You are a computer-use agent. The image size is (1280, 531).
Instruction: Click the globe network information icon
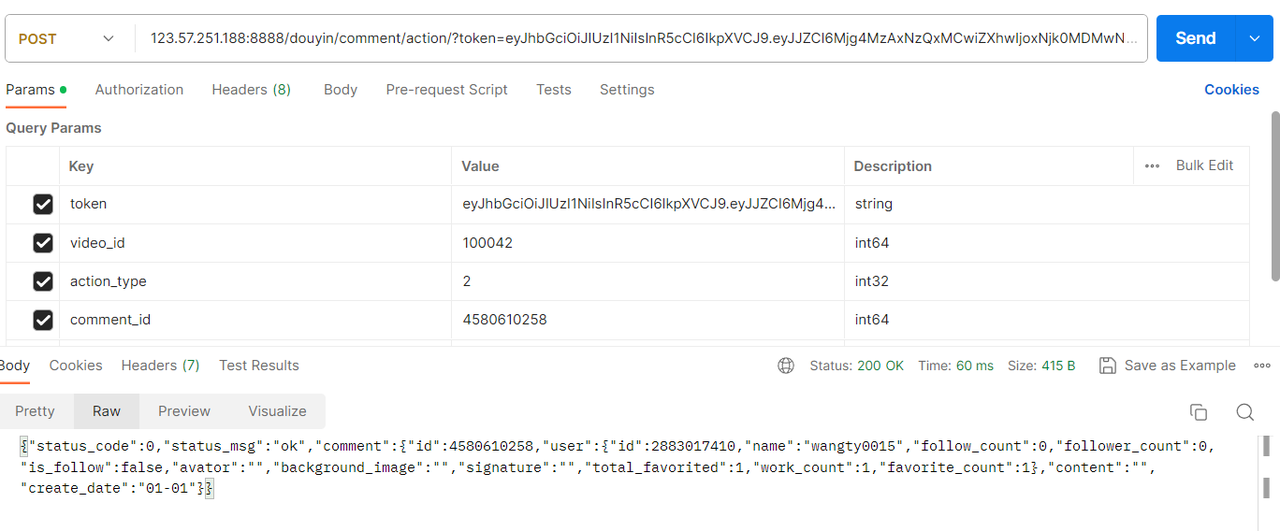[x=786, y=366]
